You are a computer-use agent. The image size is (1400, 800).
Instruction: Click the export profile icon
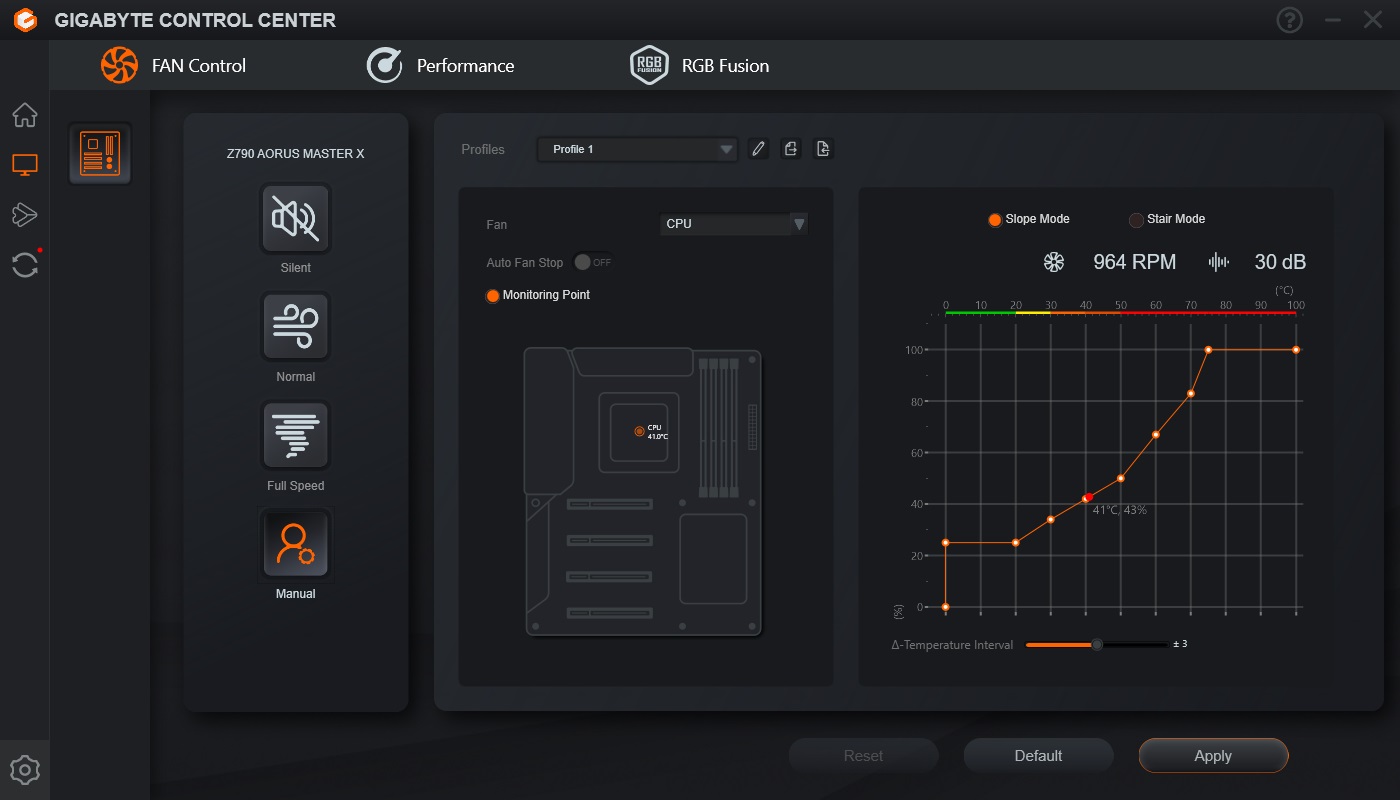click(791, 149)
